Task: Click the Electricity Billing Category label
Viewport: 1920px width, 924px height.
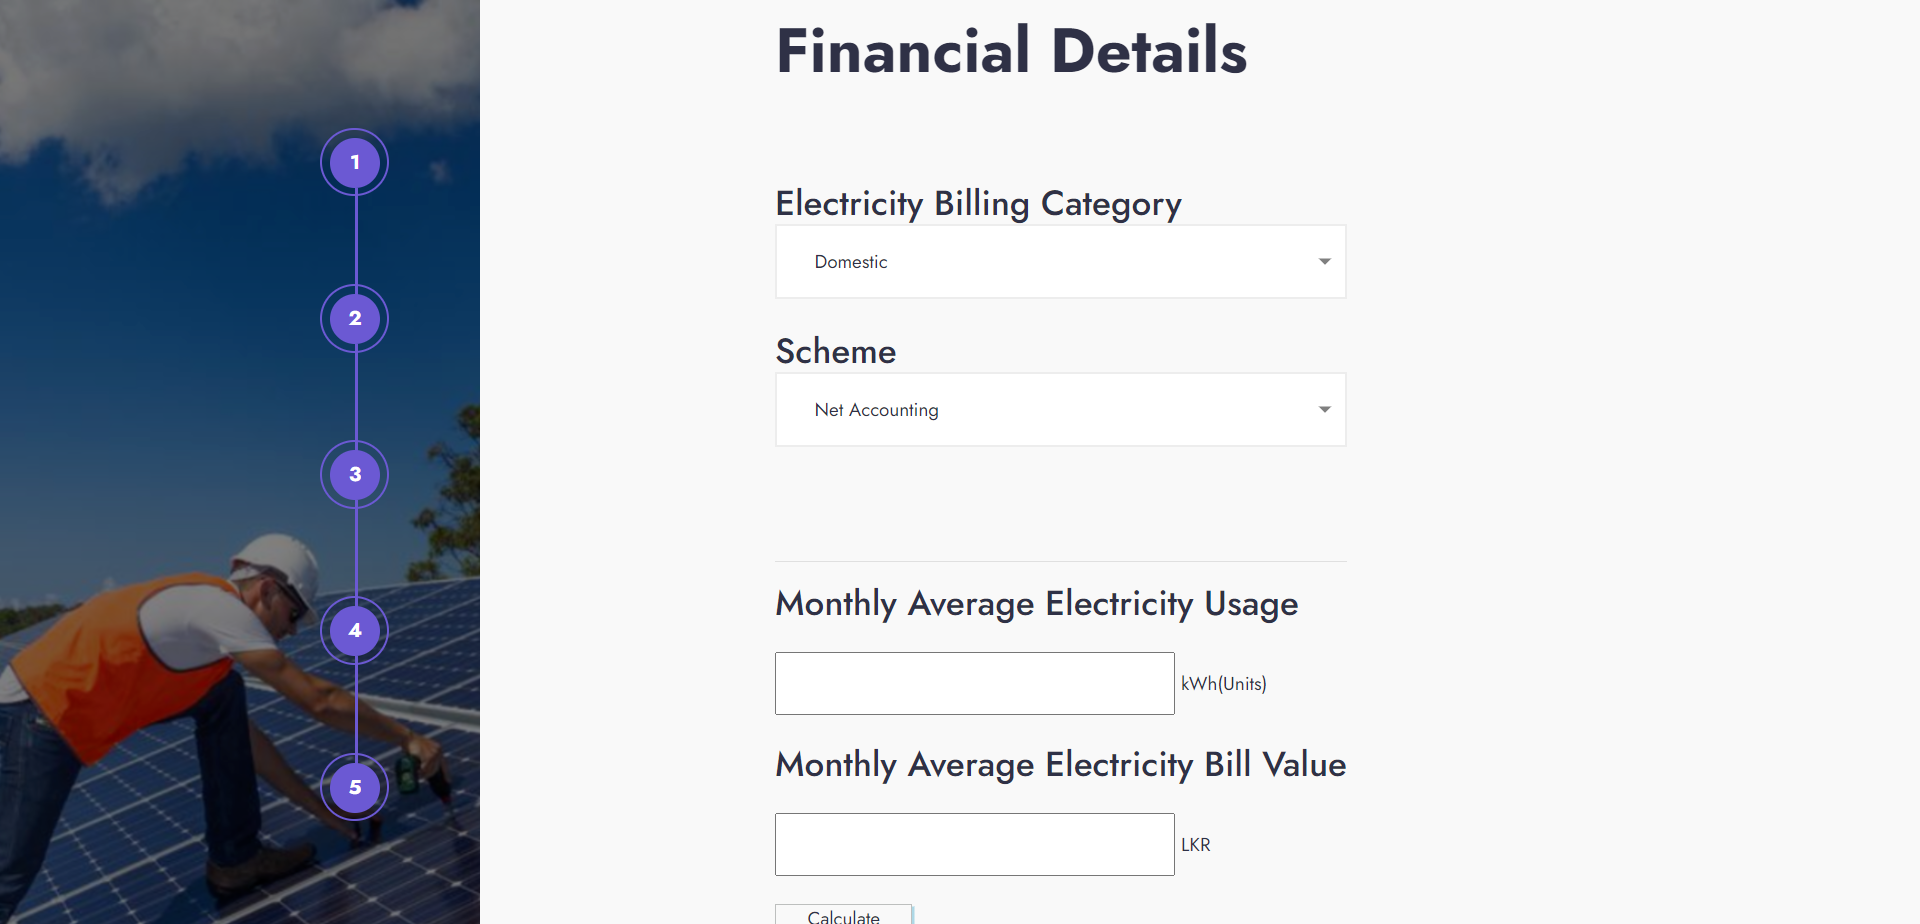Action: pos(979,204)
